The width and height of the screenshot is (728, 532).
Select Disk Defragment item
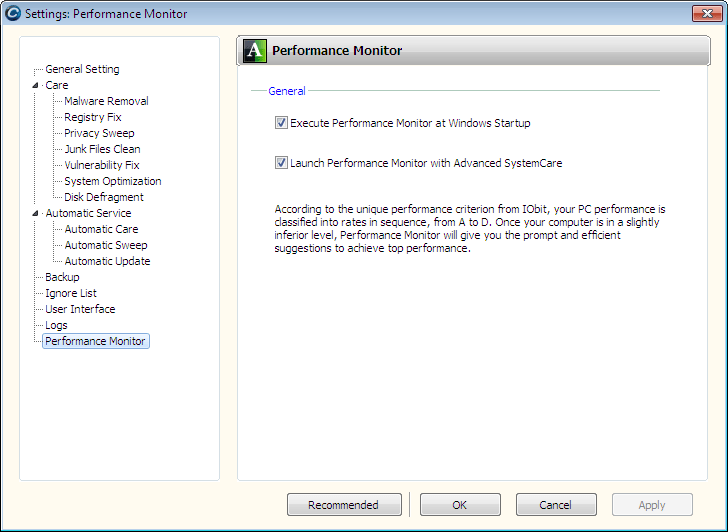[x=104, y=197]
